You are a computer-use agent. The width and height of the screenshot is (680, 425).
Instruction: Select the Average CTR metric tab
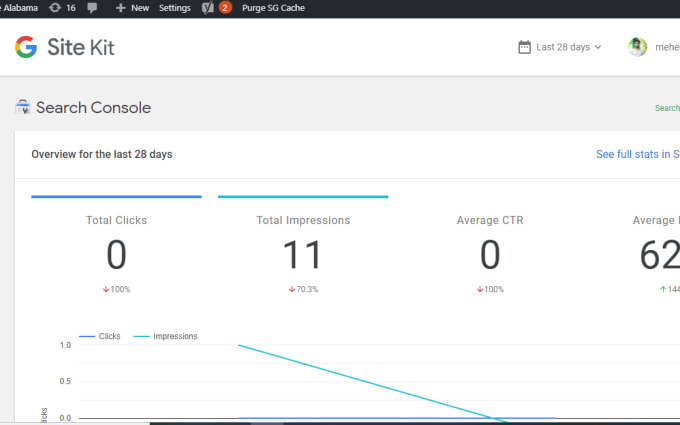point(490,245)
